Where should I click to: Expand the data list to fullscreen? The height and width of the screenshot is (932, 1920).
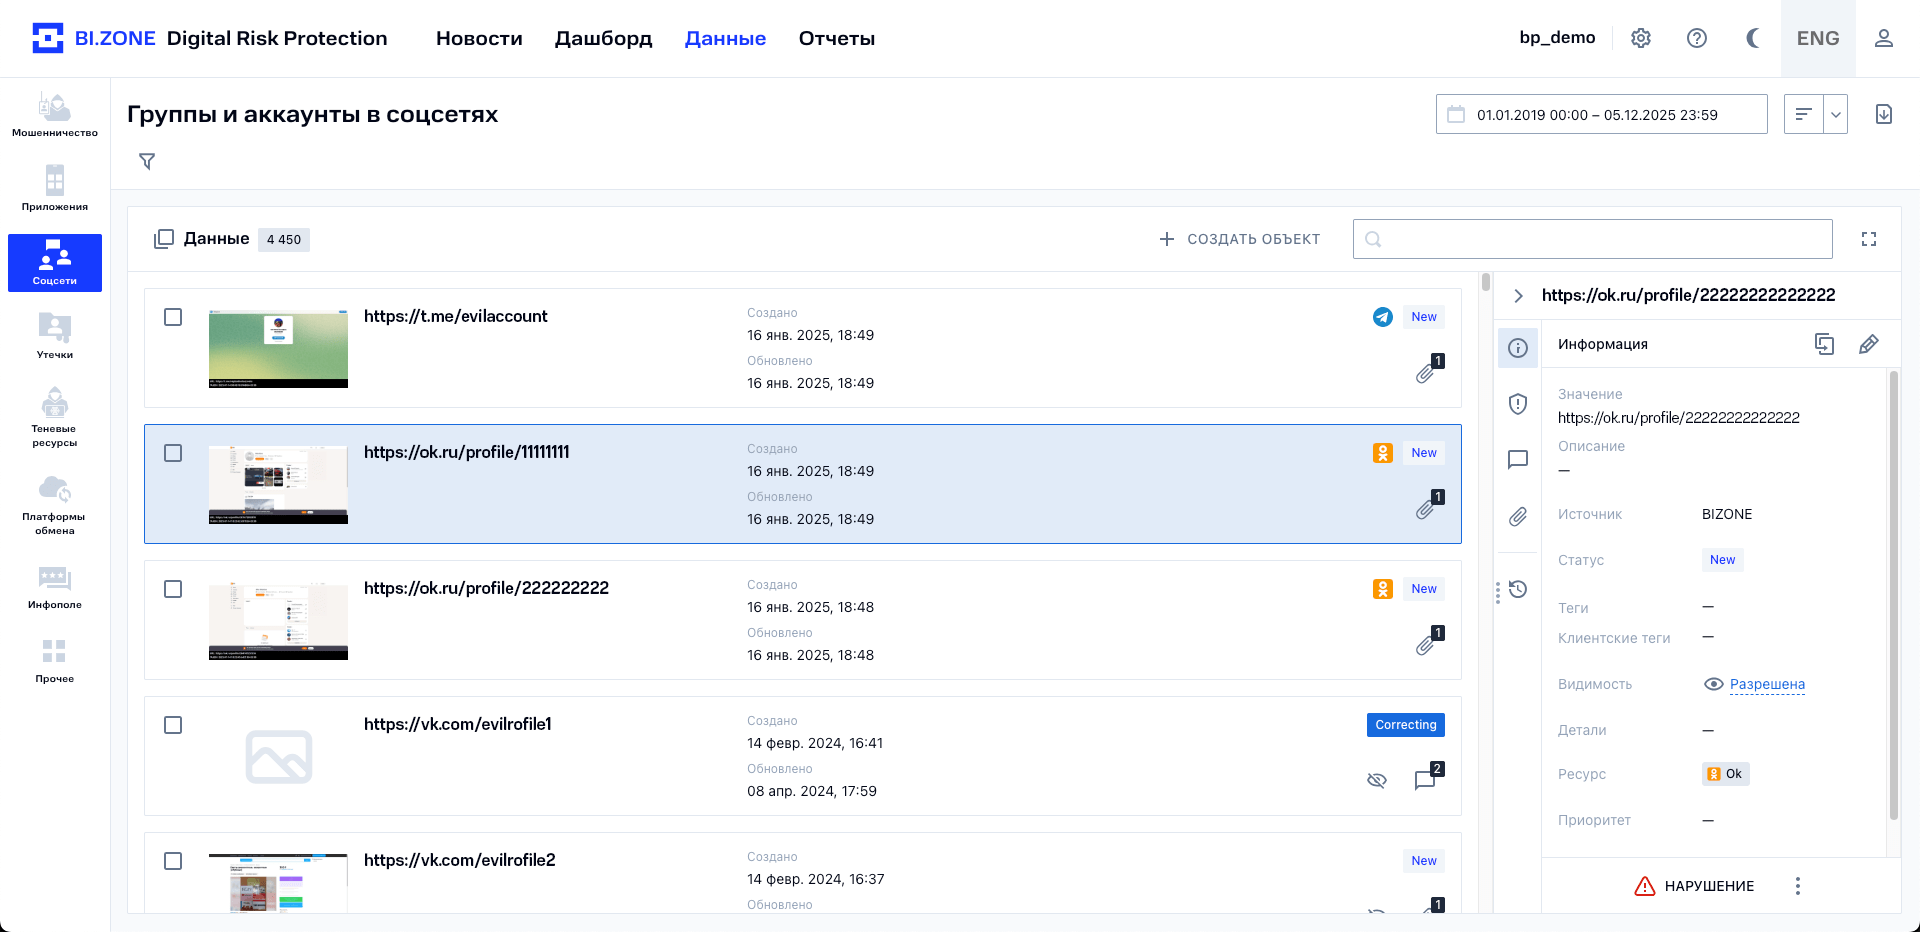click(1868, 239)
